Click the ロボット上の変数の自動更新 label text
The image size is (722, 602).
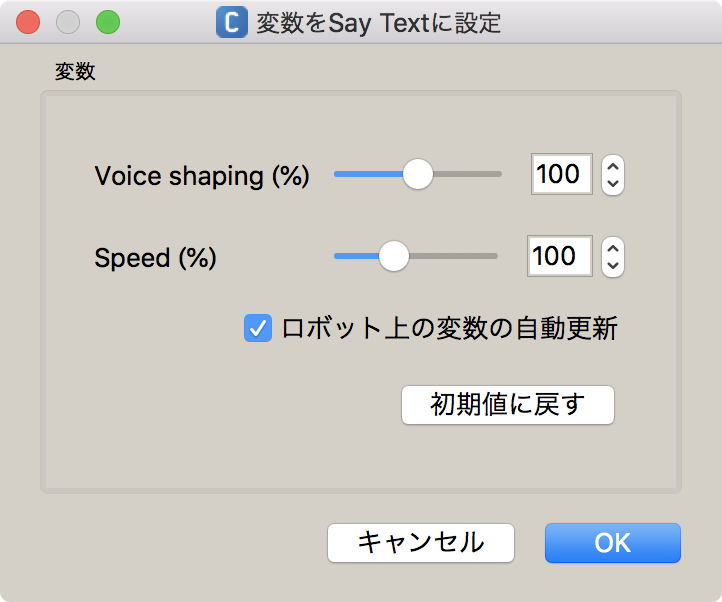tap(449, 328)
